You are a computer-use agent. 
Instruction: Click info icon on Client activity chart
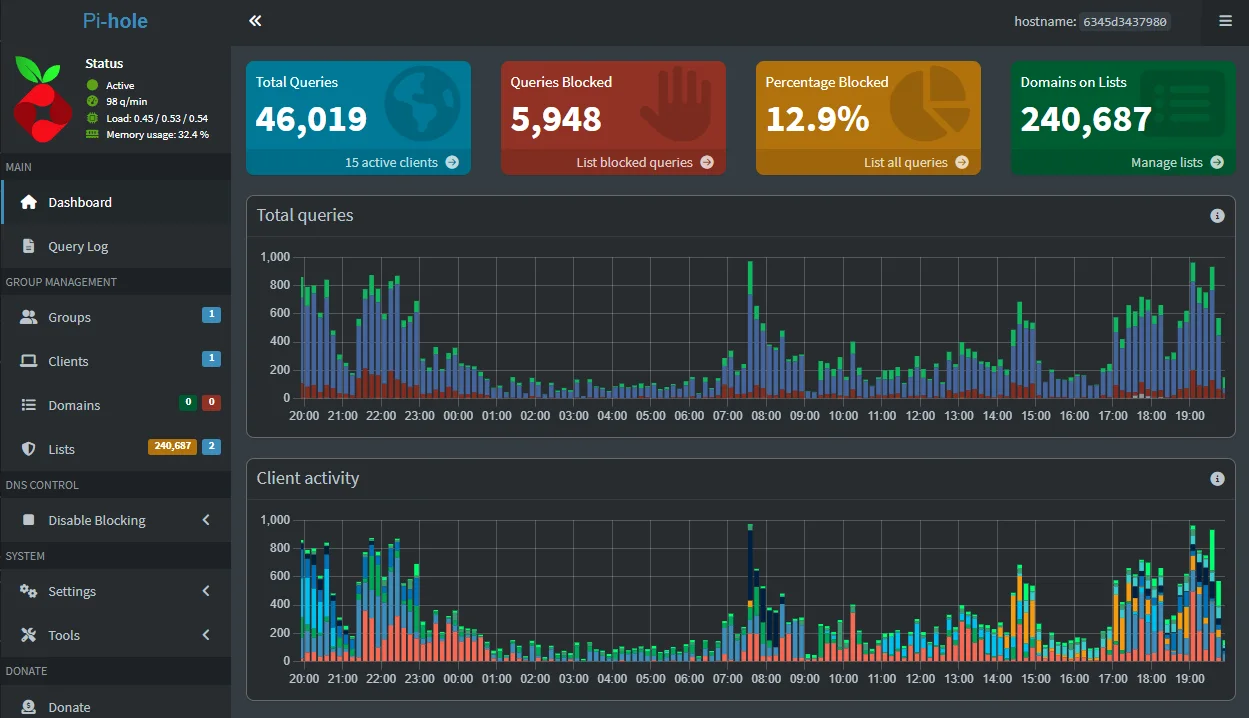point(1217,478)
